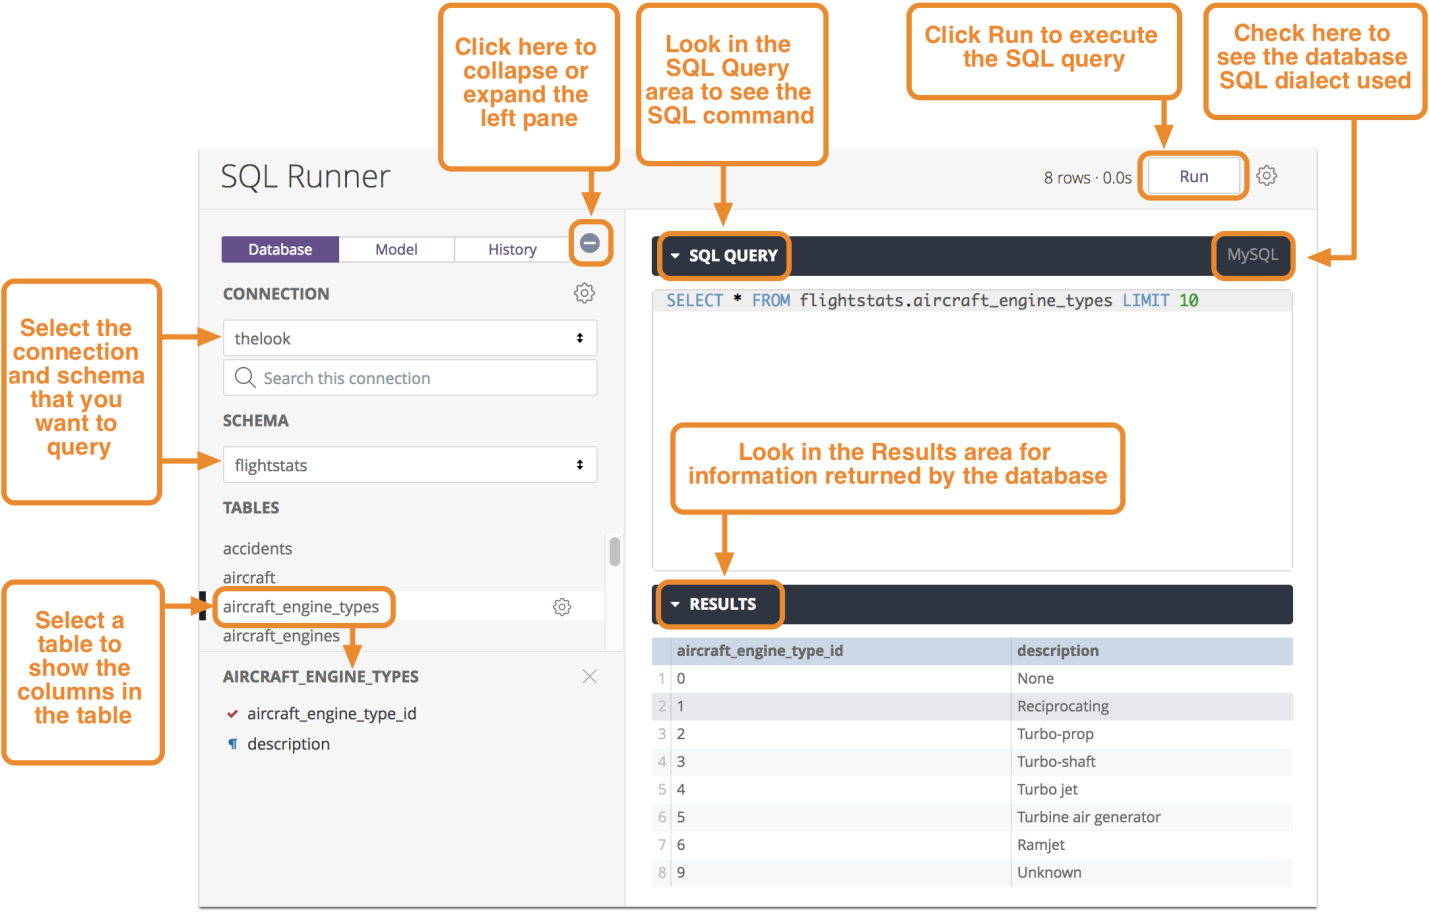
Task: Open the aircraft_engine_types table gear menu
Action: 562,607
